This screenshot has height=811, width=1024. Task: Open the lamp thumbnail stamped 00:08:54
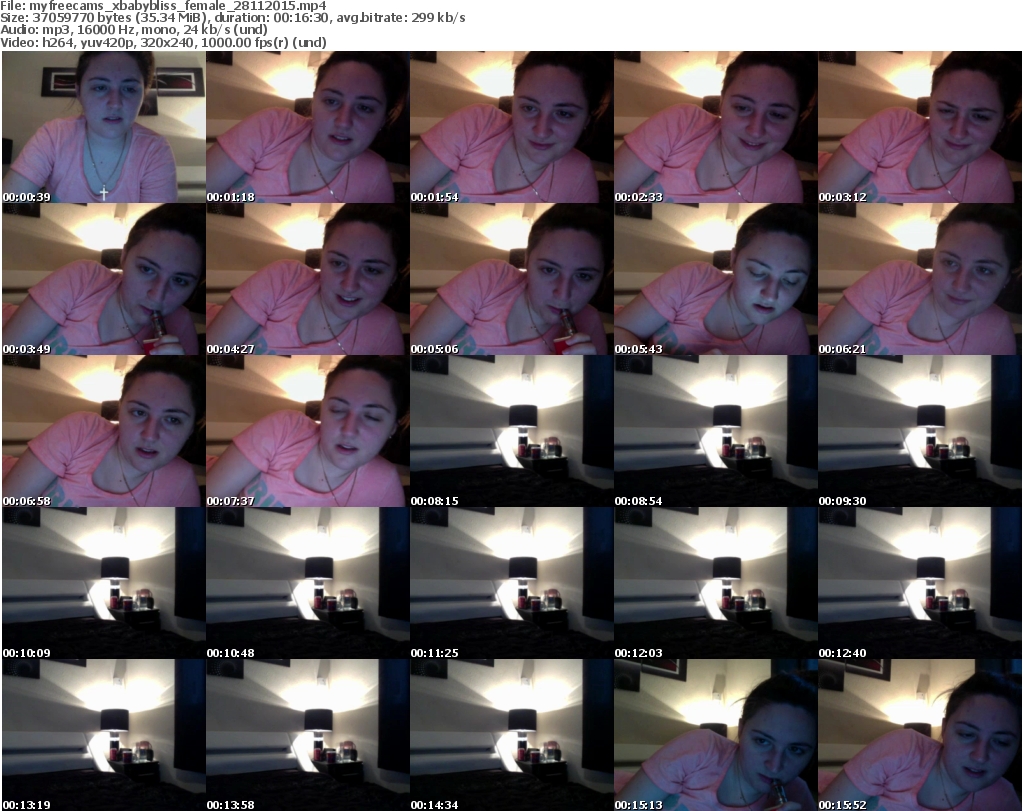point(716,432)
